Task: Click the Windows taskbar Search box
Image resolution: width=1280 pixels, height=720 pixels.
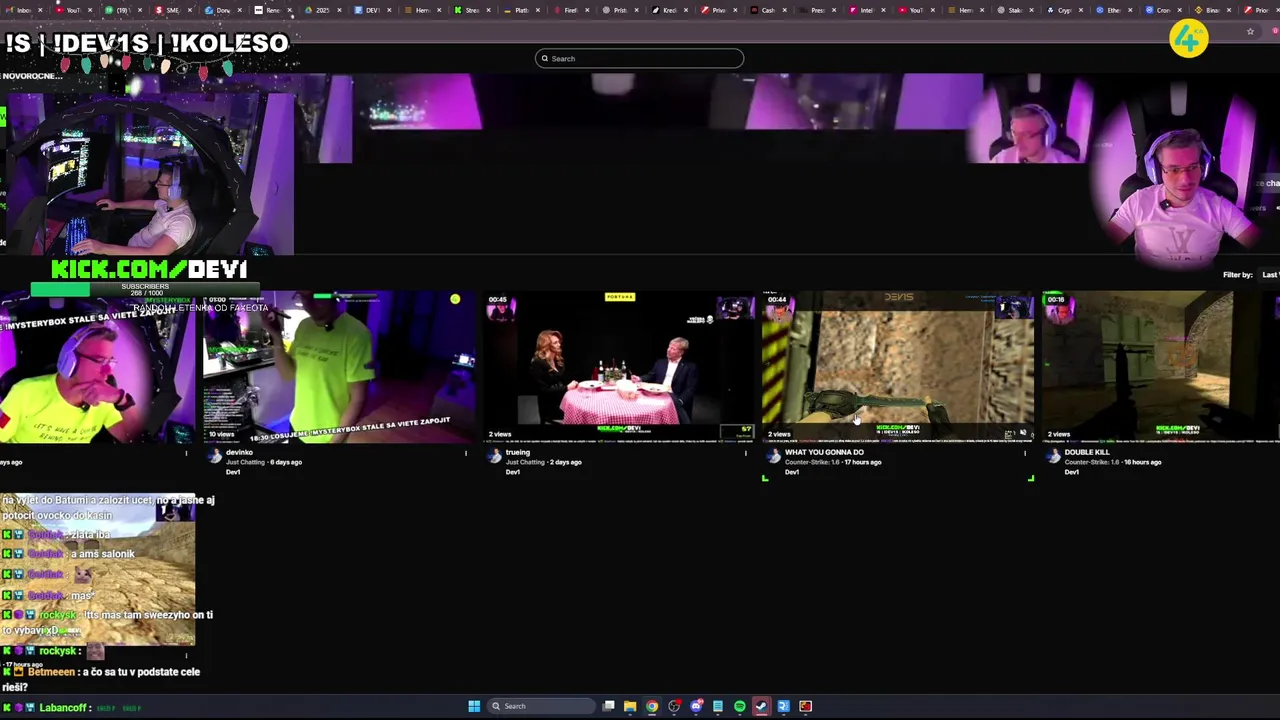Action: [542, 706]
